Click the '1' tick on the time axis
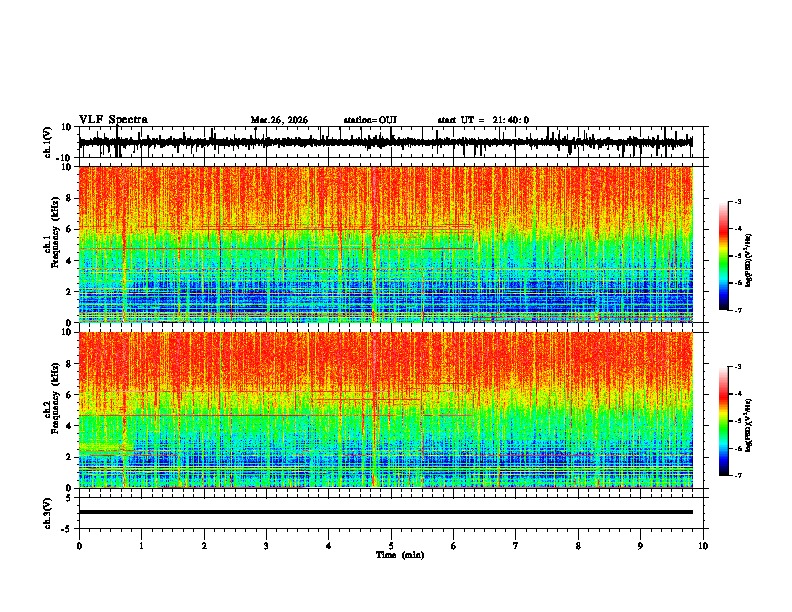This screenshot has height=612, width=792. coord(141,546)
